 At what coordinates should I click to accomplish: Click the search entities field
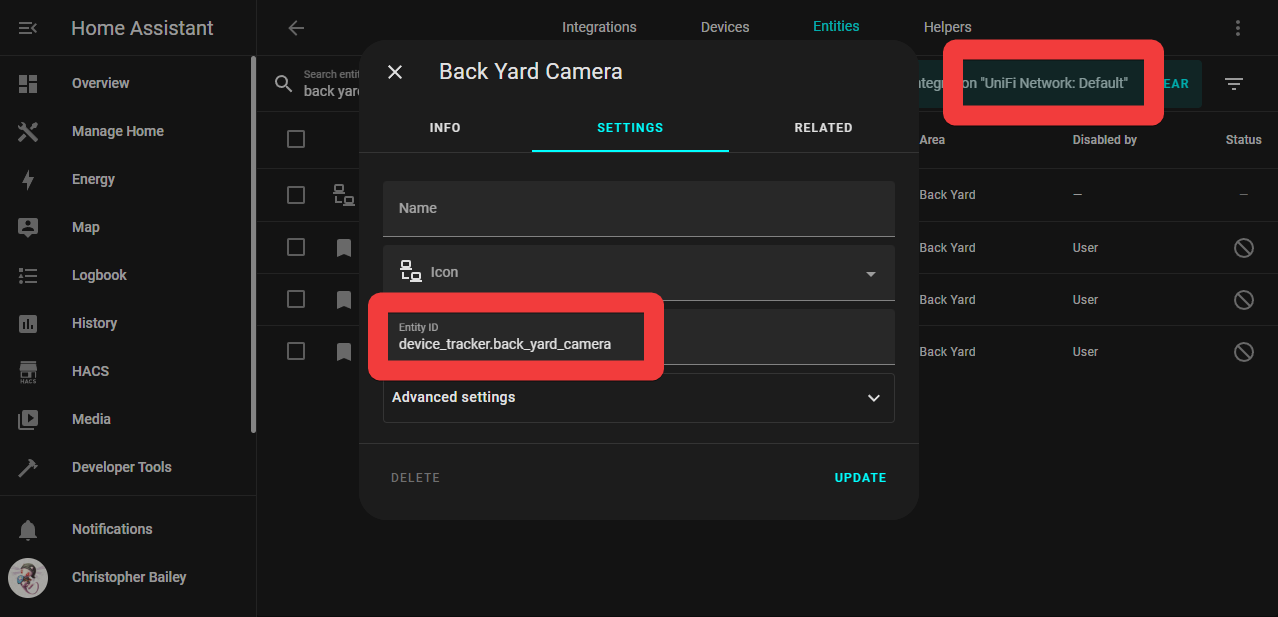pyautogui.click(x=332, y=84)
